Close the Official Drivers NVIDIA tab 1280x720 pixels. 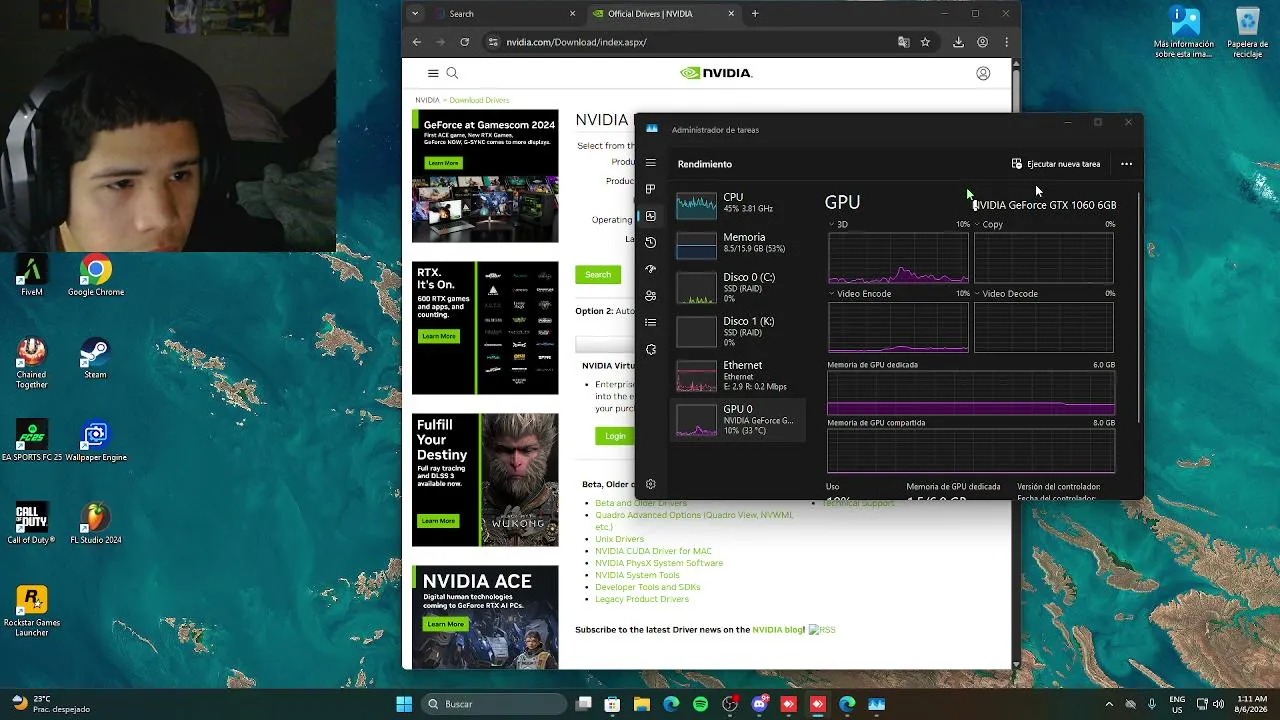tap(731, 14)
